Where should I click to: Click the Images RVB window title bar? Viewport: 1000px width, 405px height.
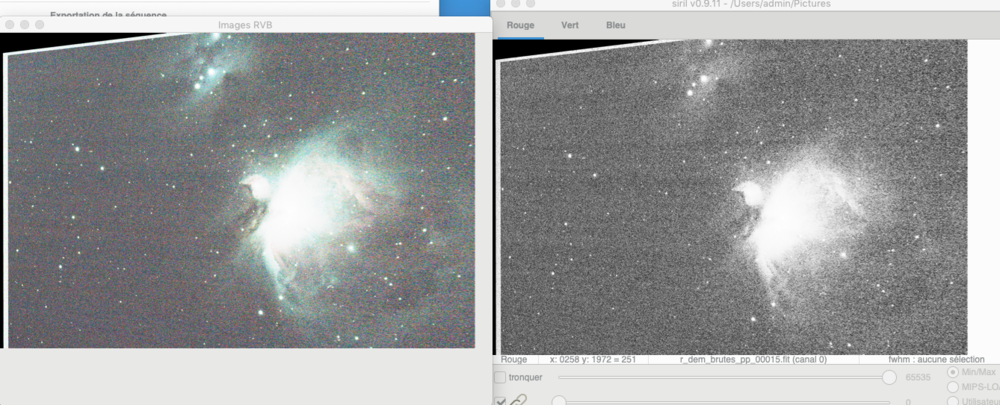246,24
